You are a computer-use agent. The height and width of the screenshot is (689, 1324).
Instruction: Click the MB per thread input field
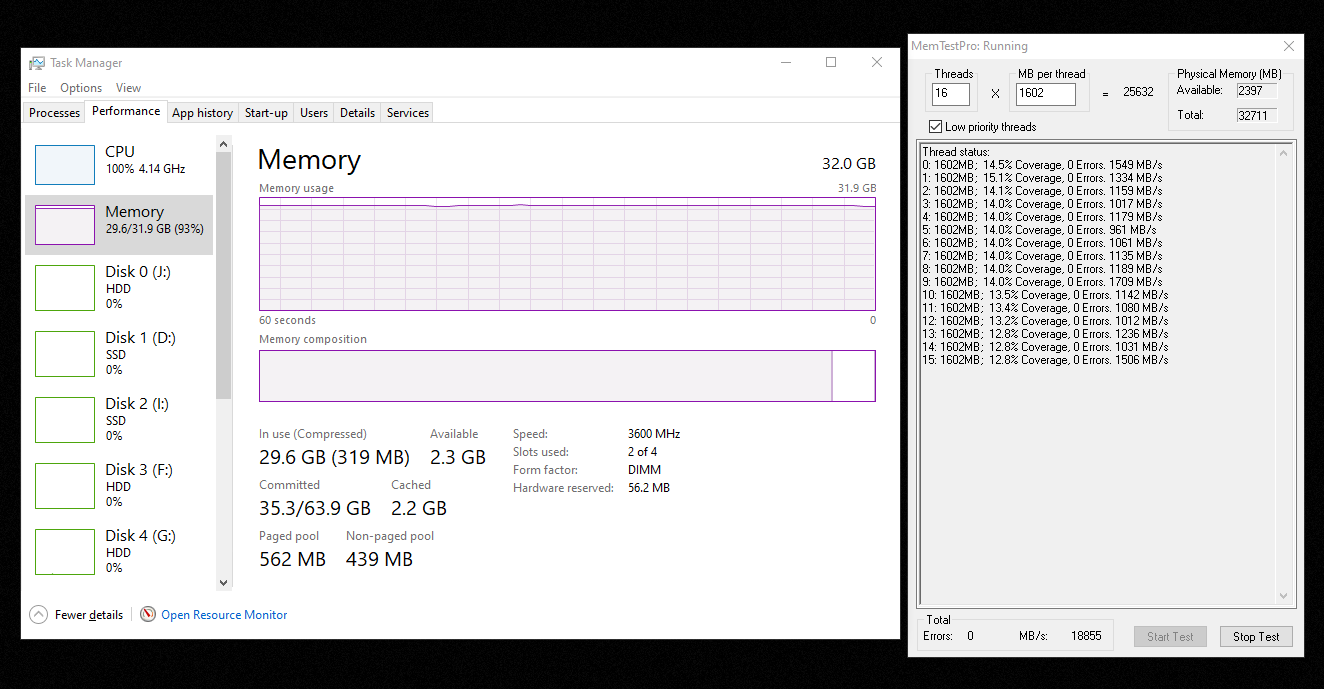(x=1045, y=94)
